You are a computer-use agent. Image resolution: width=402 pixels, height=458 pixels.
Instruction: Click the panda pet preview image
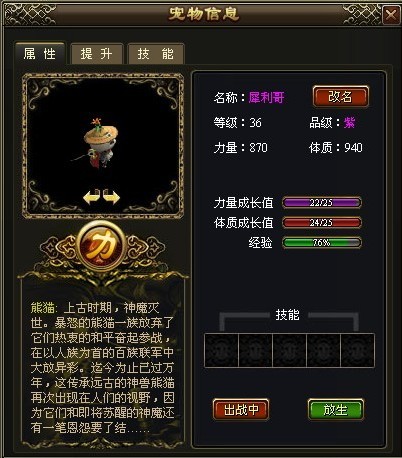click(x=100, y=143)
